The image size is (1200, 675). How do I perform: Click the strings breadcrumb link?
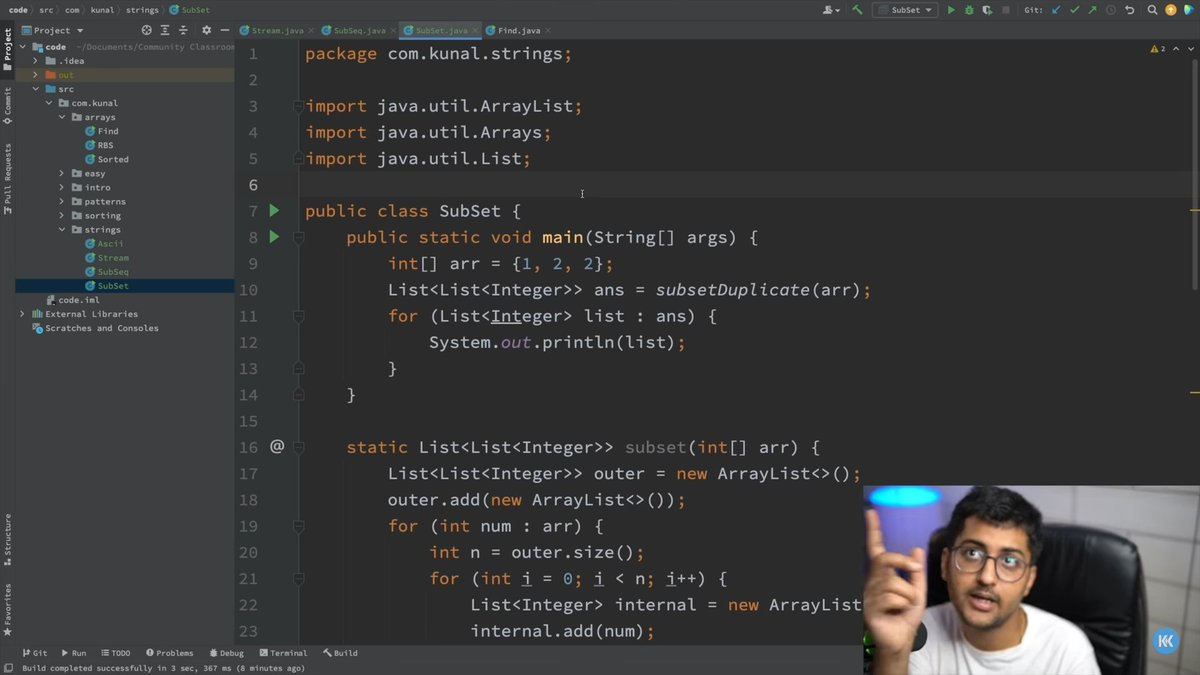pyautogui.click(x=140, y=9)
